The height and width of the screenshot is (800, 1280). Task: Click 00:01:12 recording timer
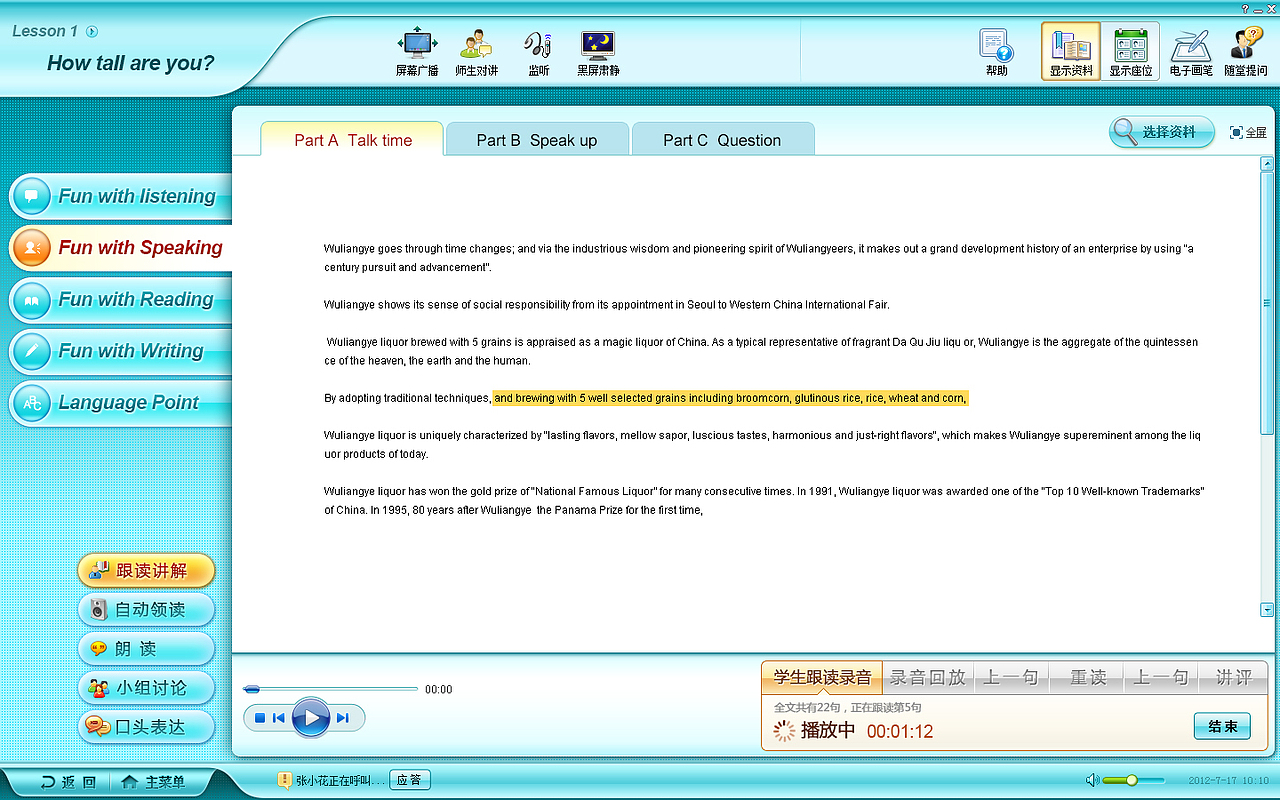coord(900,731)
